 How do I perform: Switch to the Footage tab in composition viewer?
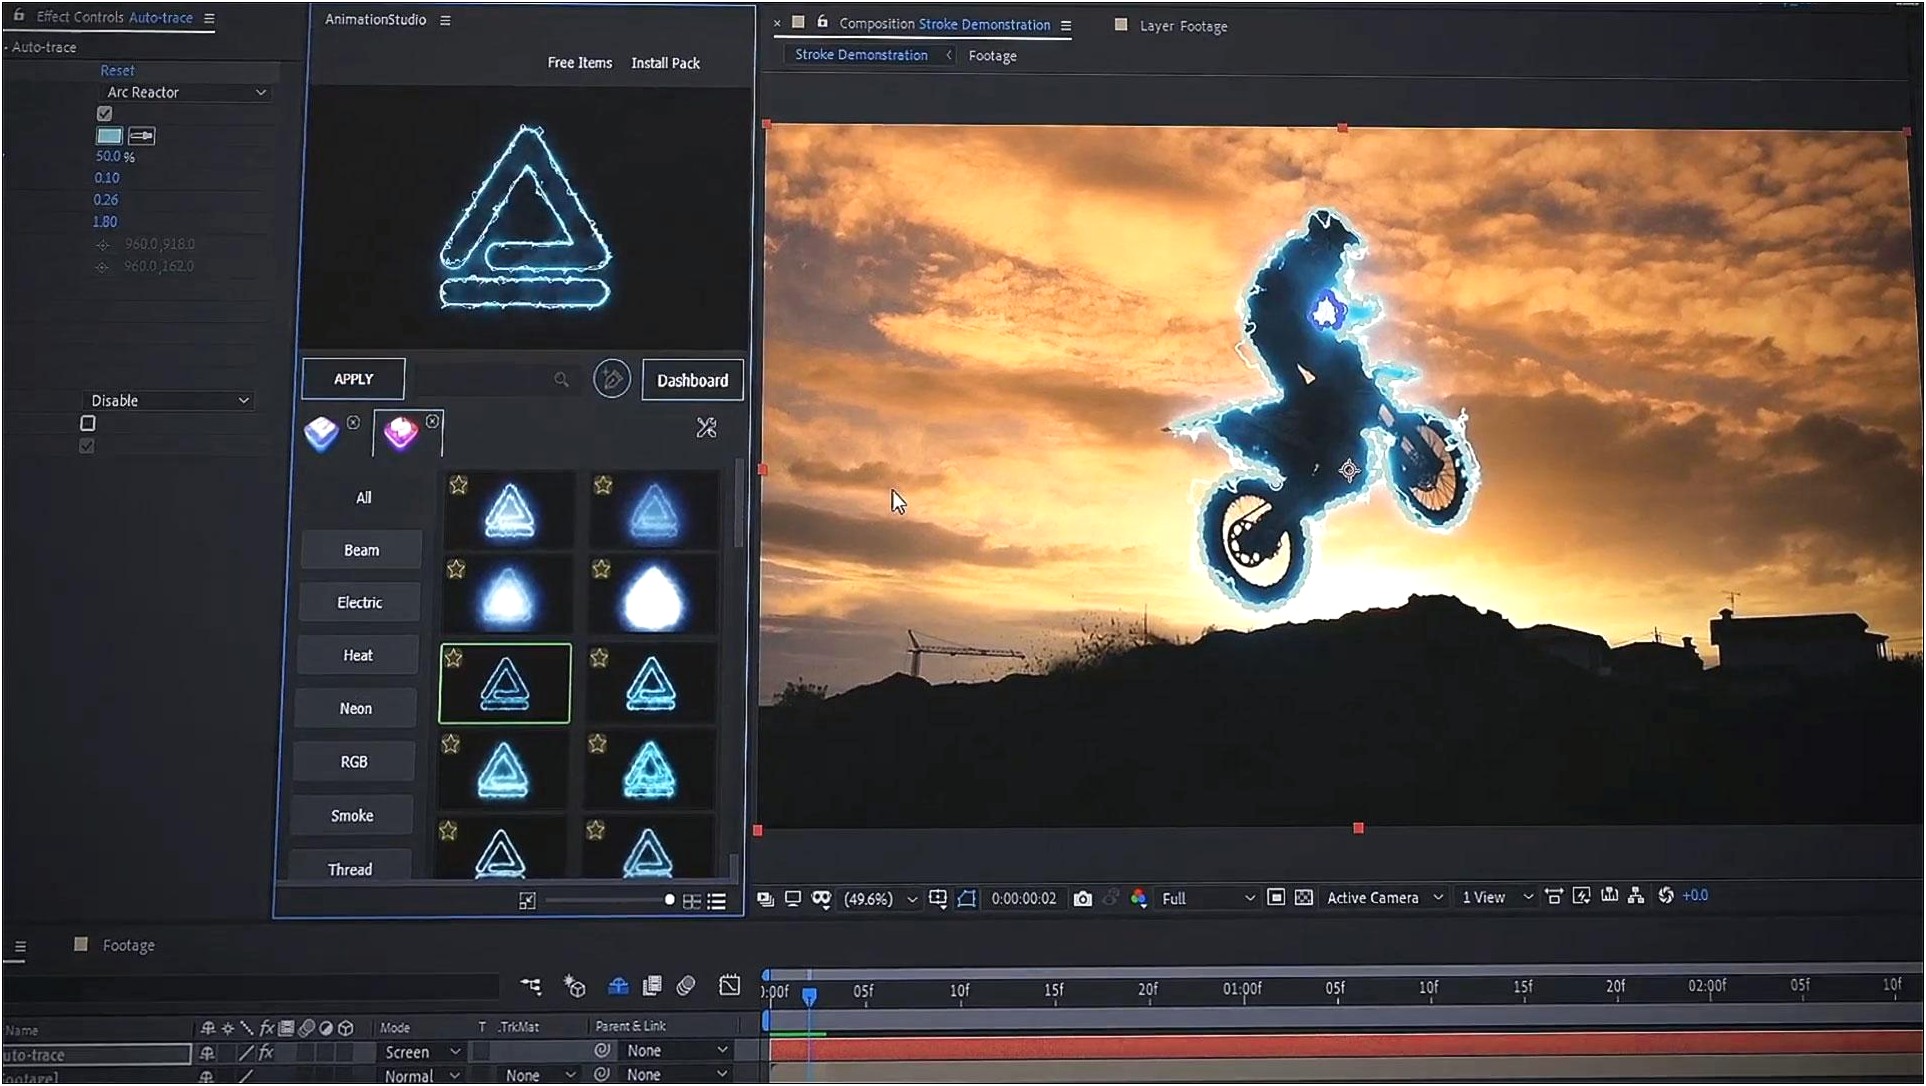[x=991, y=56]
